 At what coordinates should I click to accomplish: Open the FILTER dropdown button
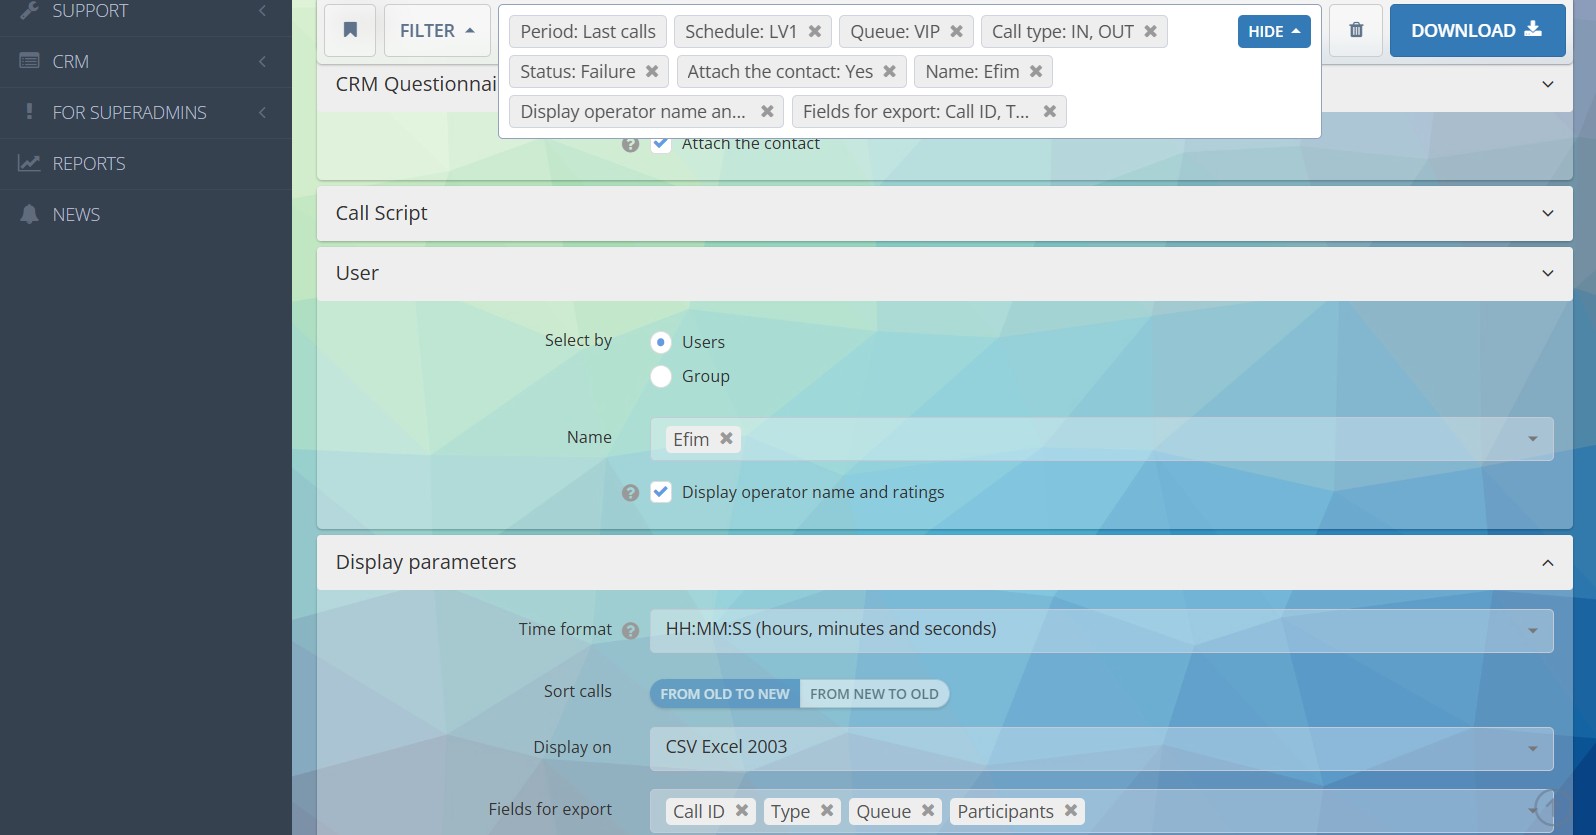[x=437, y=30]
